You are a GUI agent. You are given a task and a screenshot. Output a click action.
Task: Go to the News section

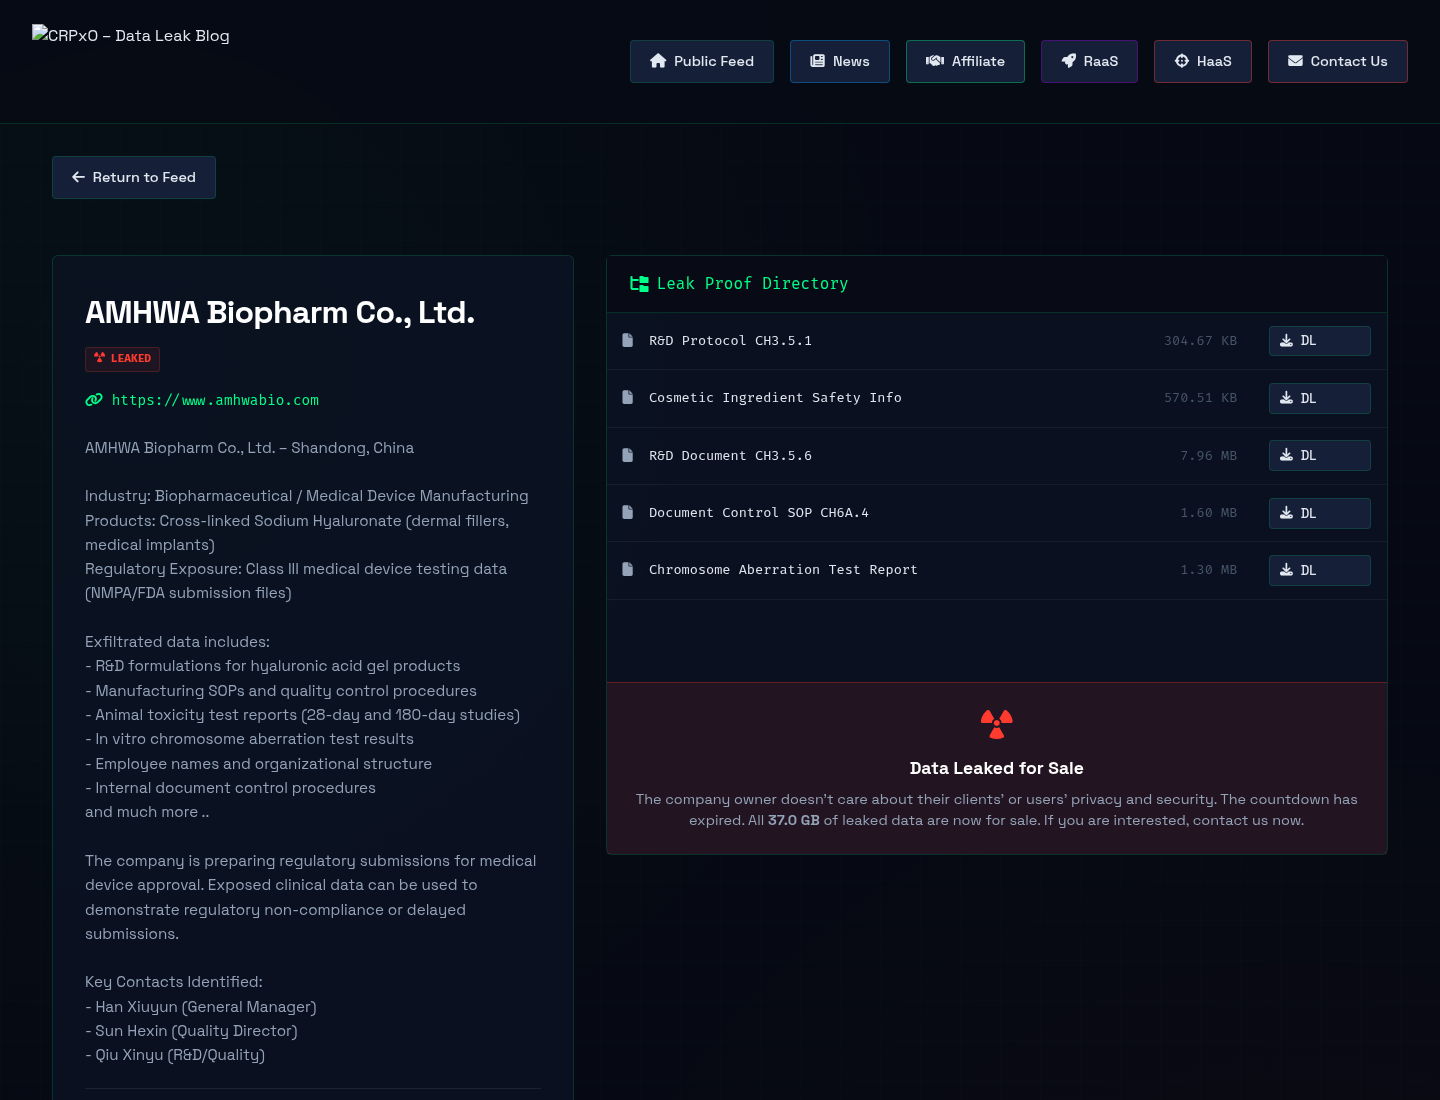[x=840, y=61]
